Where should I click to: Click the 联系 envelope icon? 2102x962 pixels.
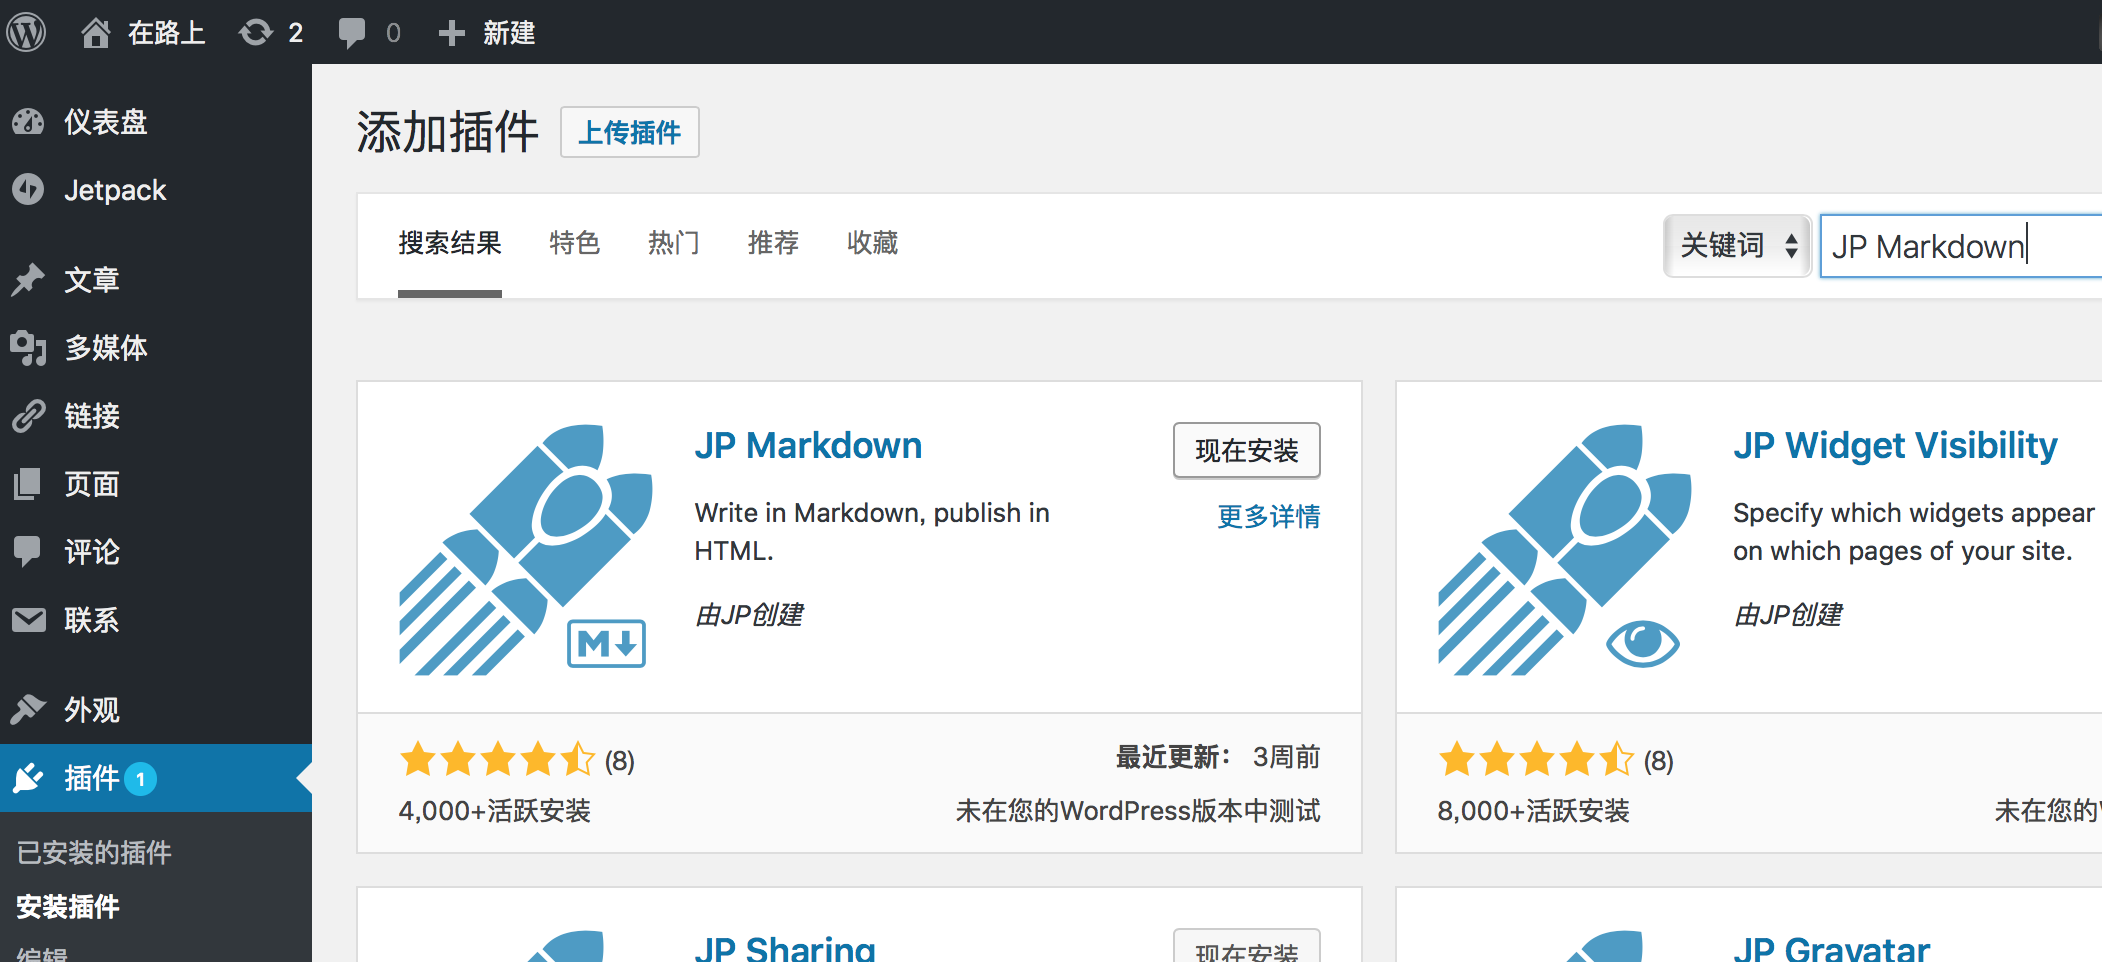click(28, 620)
